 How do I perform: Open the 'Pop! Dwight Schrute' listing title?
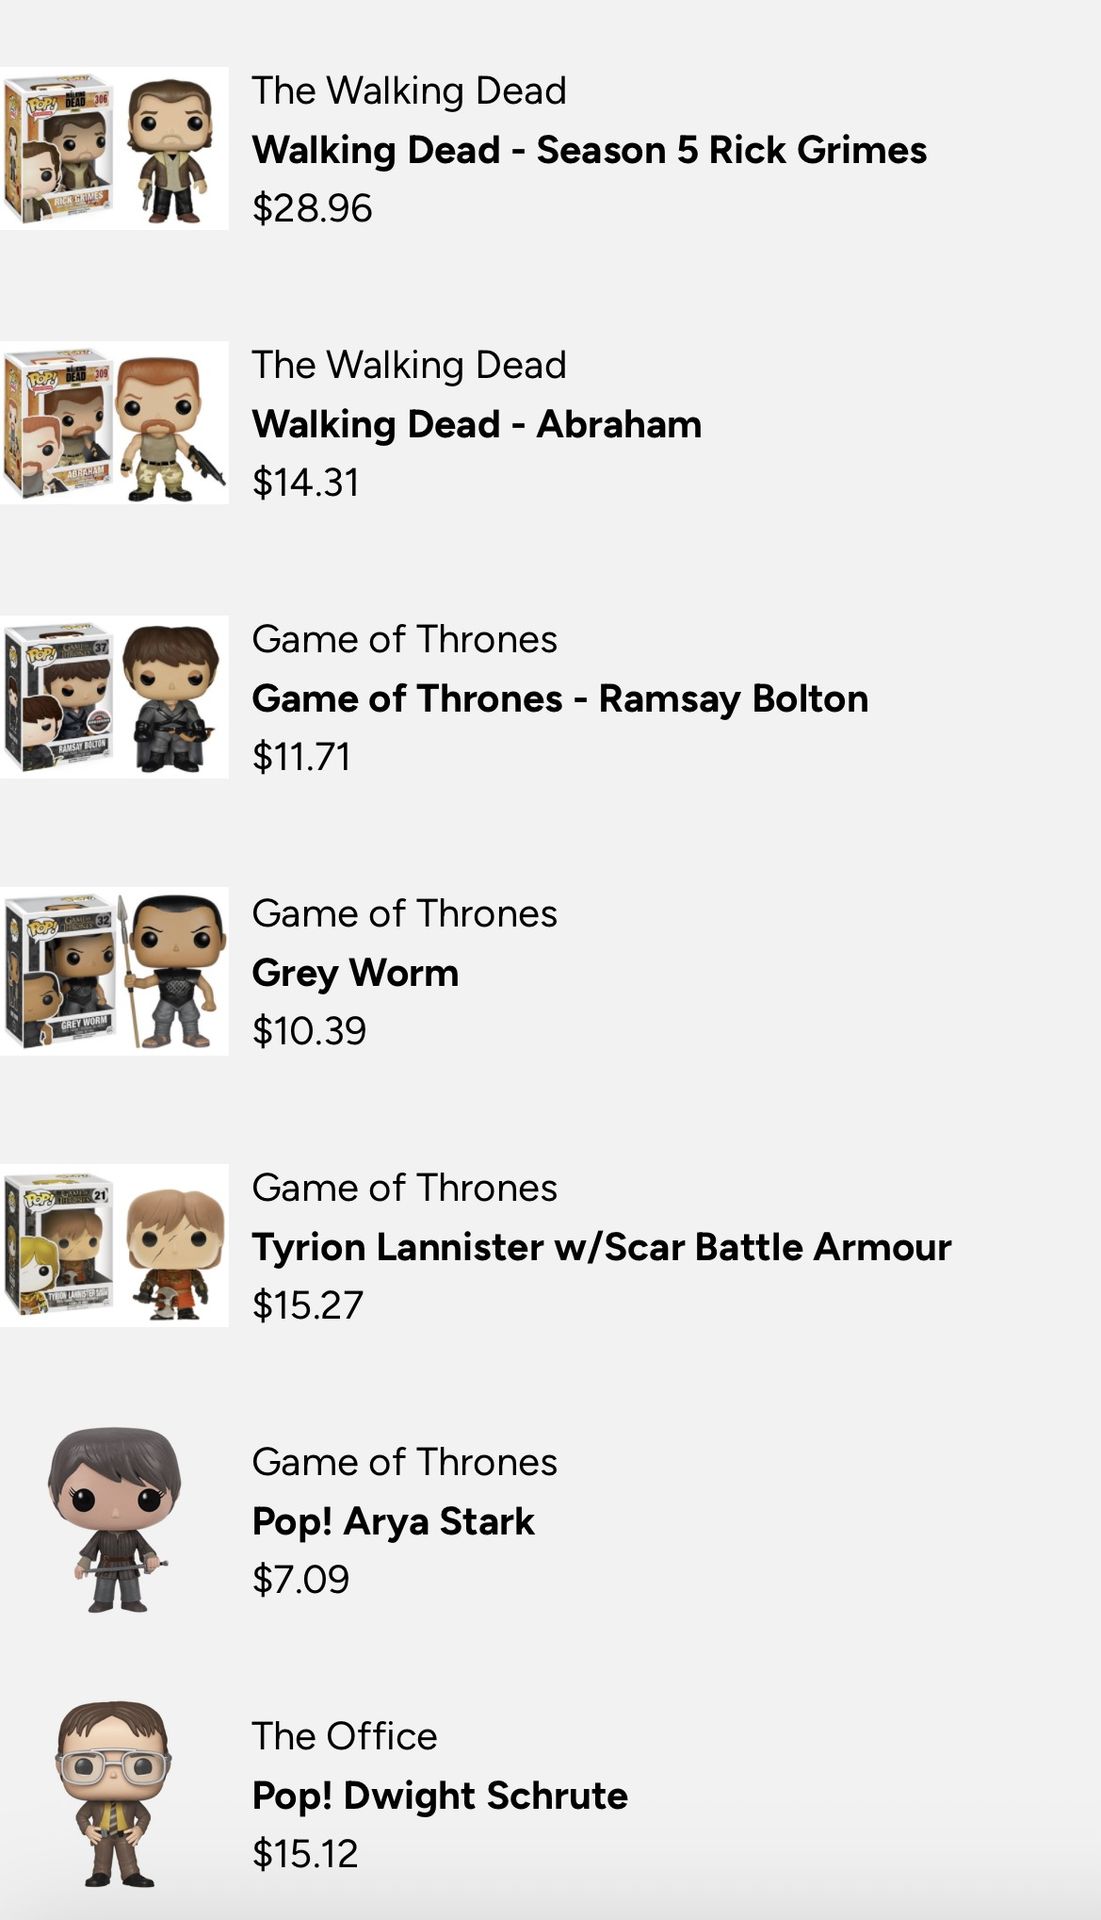[x=439, y=1795]
